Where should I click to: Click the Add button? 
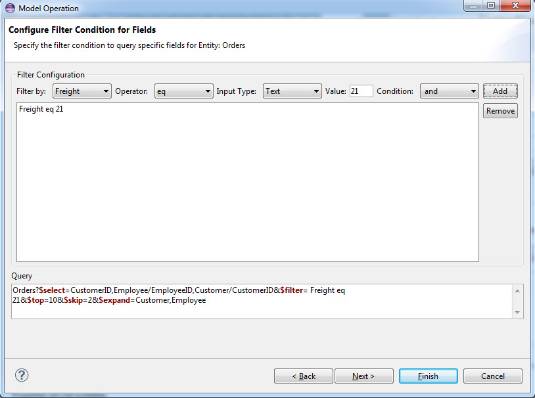point(500,91)
